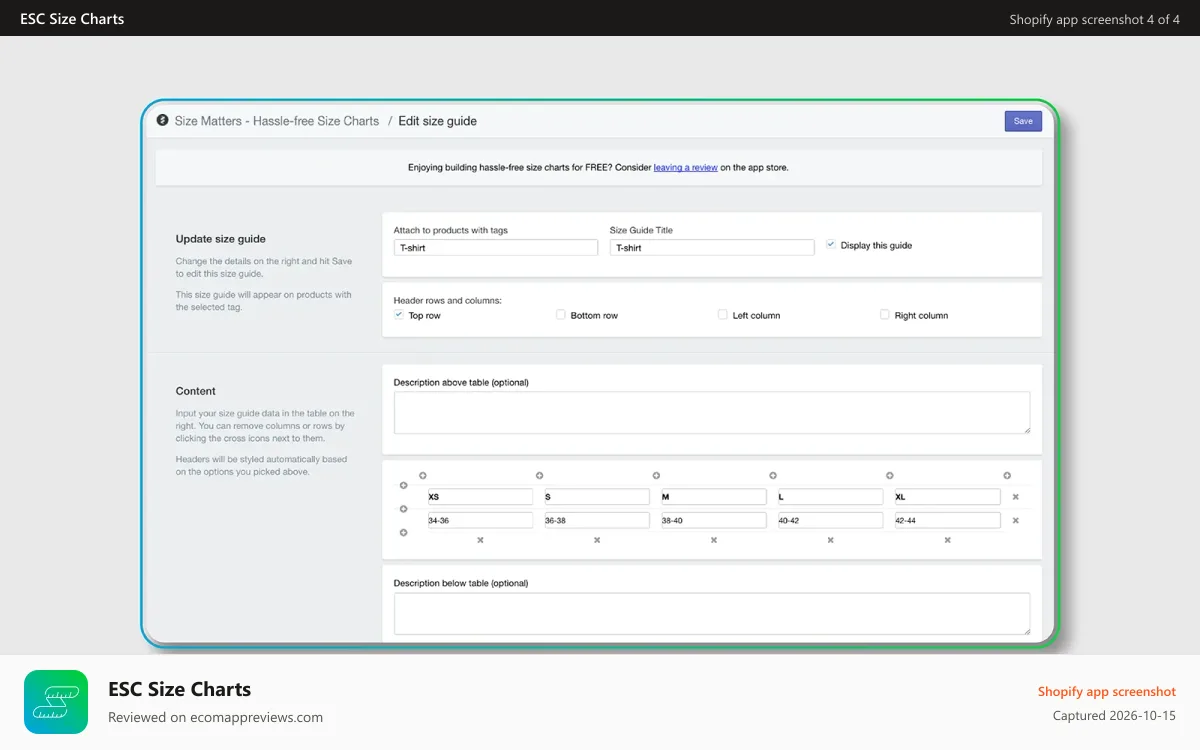The width and height of the screenshot is (1200, 750).
Task: Focus the Description above table textarea
Action: pos(712,413)
